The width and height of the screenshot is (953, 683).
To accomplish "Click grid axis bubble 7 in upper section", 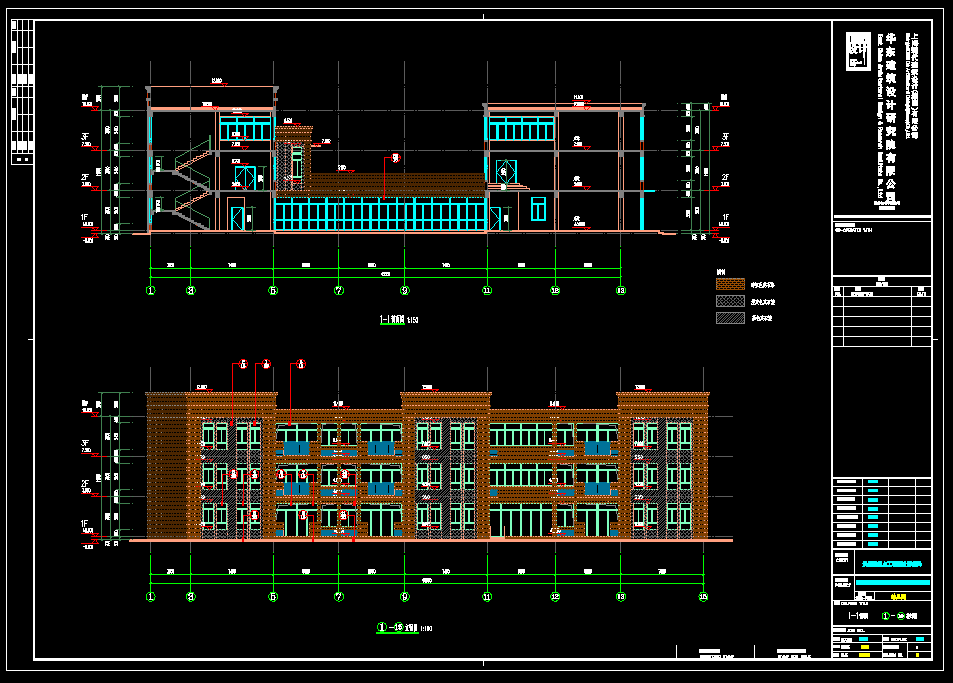I will [339, 291].
